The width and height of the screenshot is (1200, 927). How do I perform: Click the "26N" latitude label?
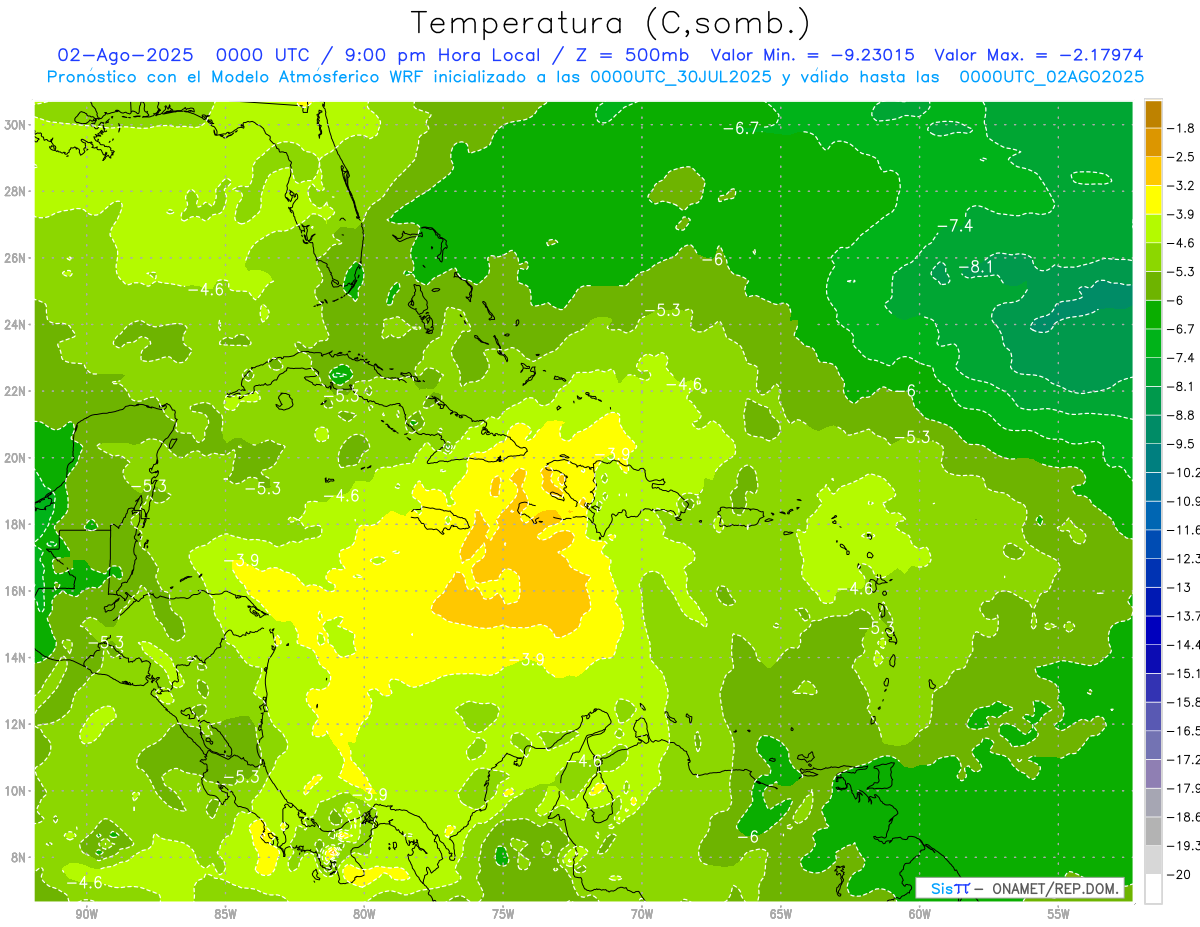(15, 258)
